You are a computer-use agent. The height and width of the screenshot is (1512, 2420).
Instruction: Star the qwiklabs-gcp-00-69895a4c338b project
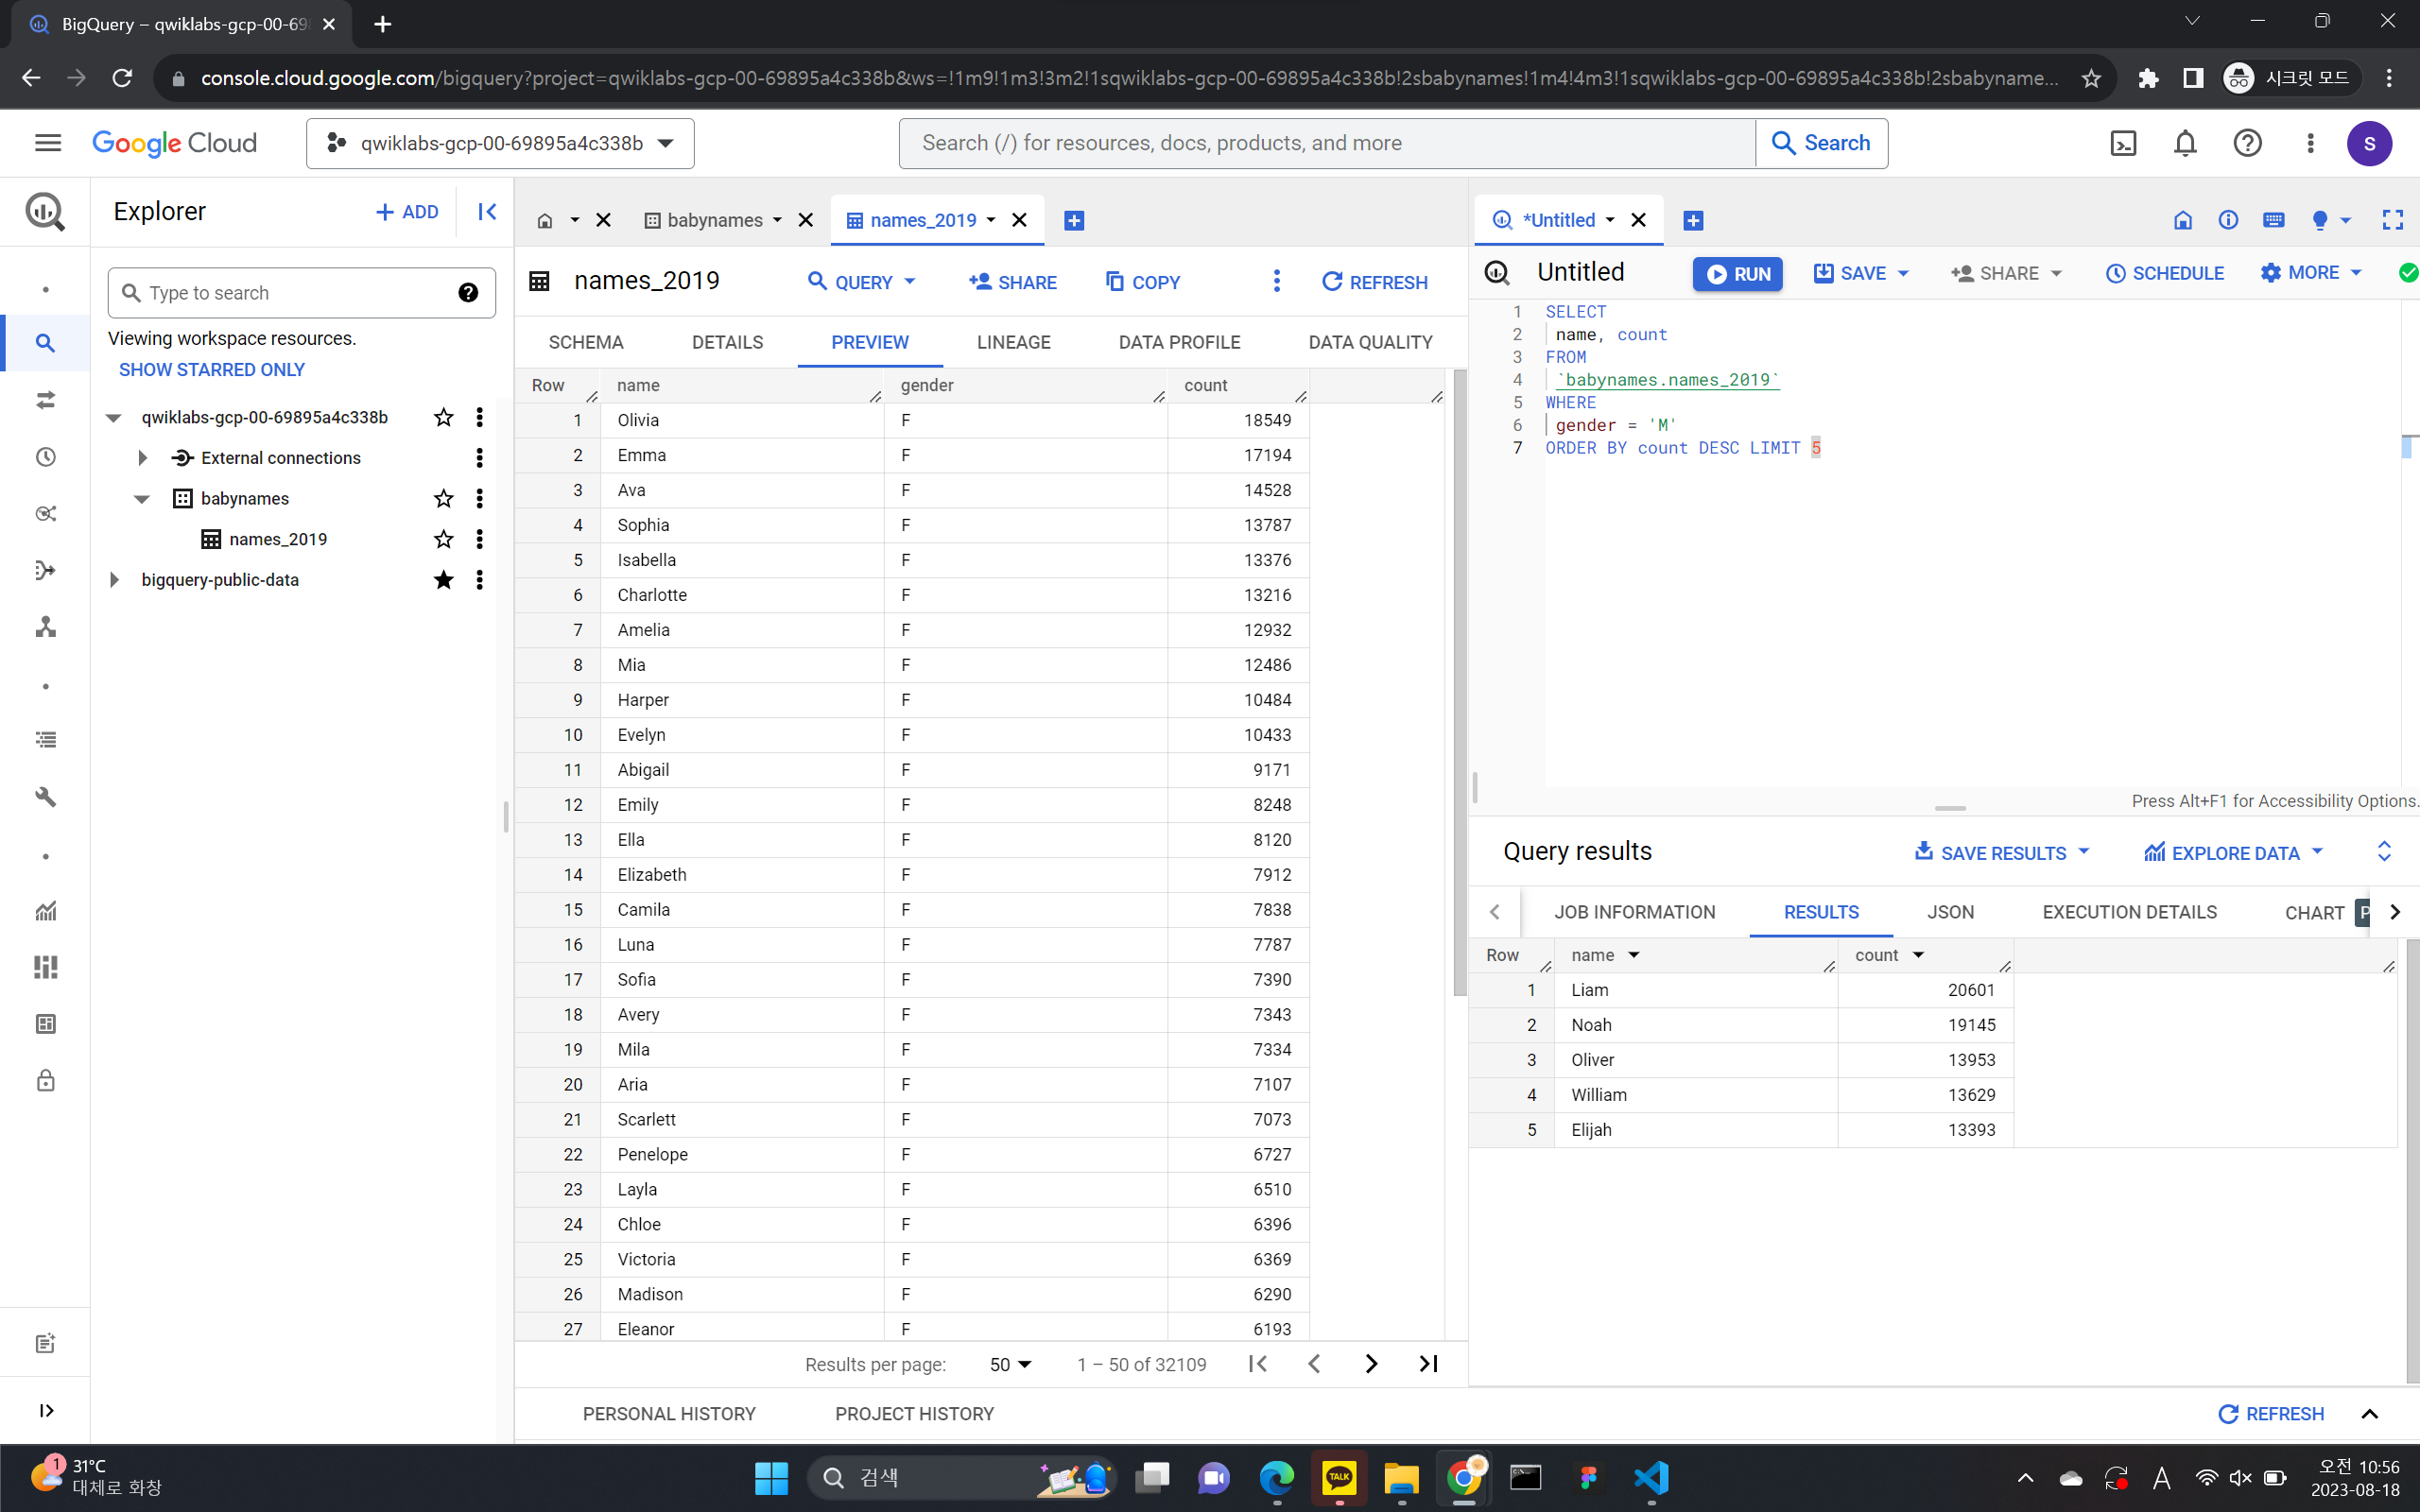pos(443,417)
